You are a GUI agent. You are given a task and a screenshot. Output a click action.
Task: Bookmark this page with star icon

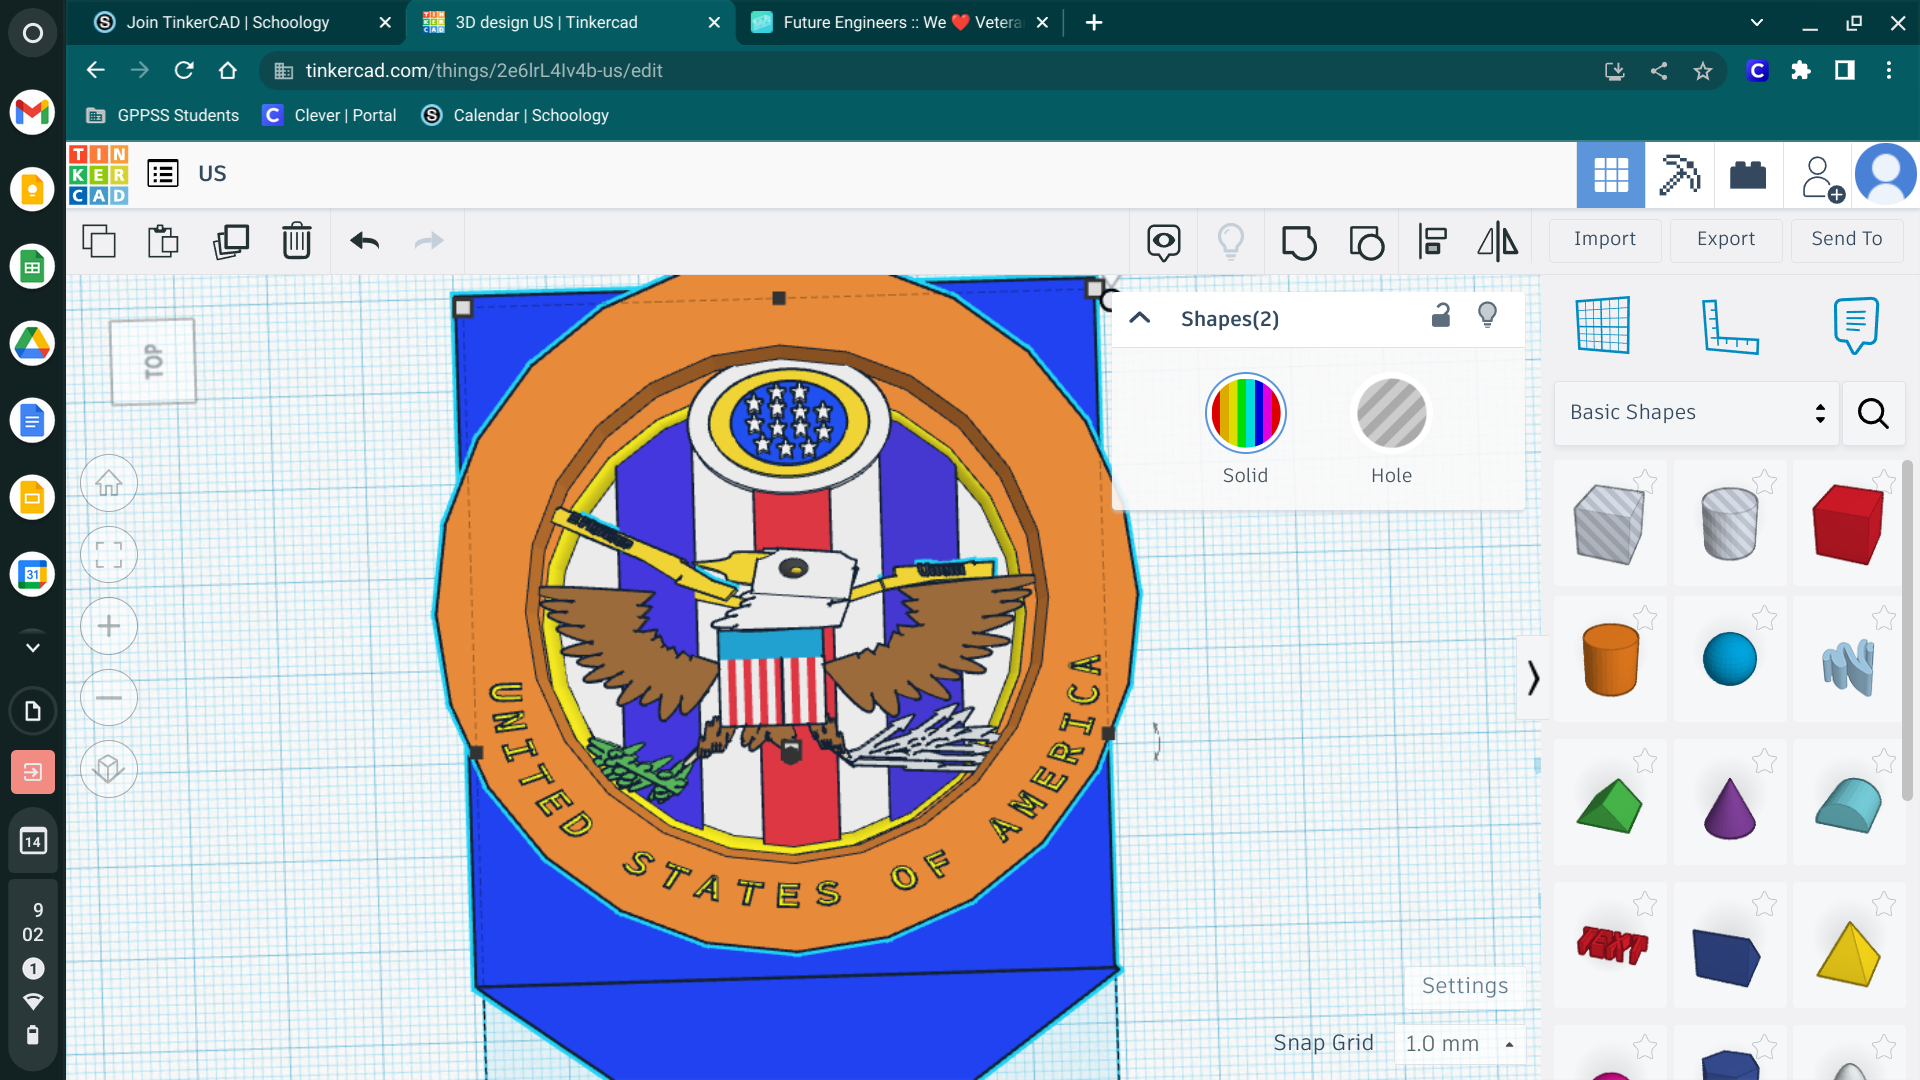click(x=1702, y=71)
